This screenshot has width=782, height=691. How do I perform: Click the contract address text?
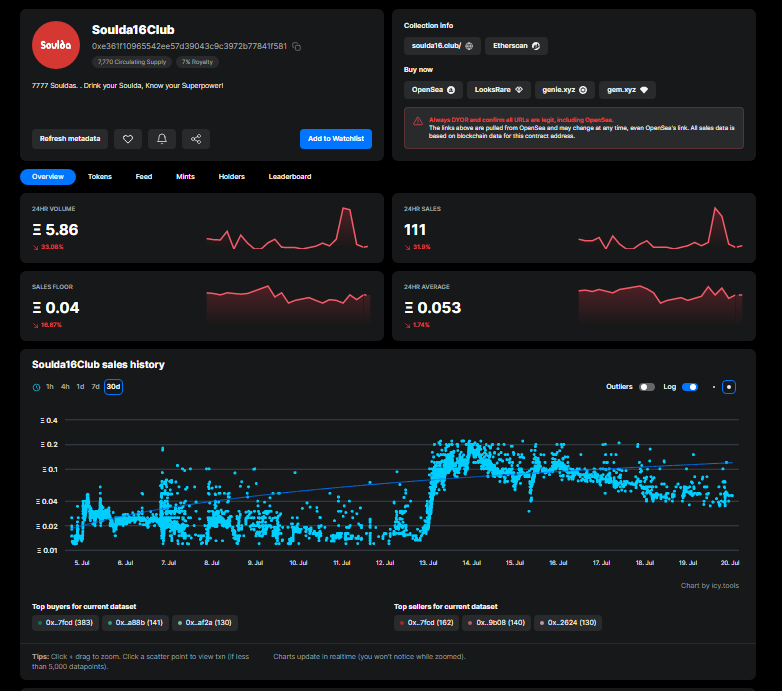pyautogui.click(x=190, y=46)
